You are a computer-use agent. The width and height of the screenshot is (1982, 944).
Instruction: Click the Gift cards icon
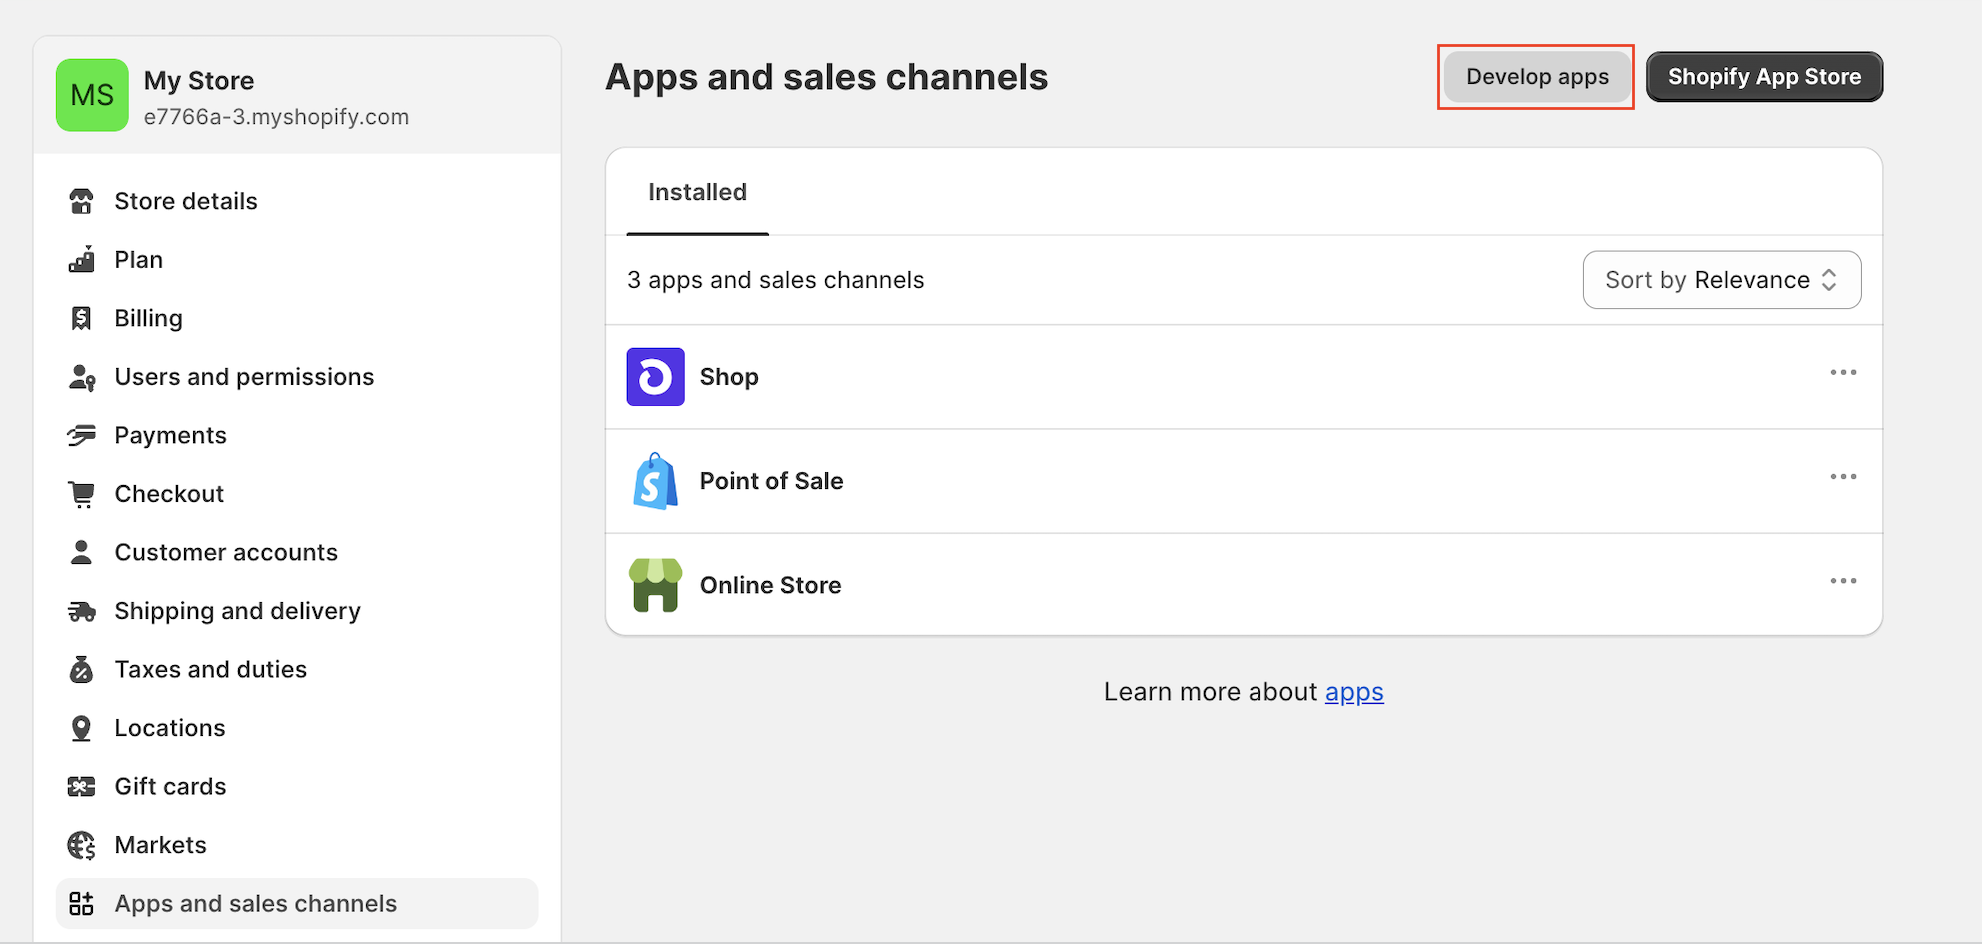point(81,787)
